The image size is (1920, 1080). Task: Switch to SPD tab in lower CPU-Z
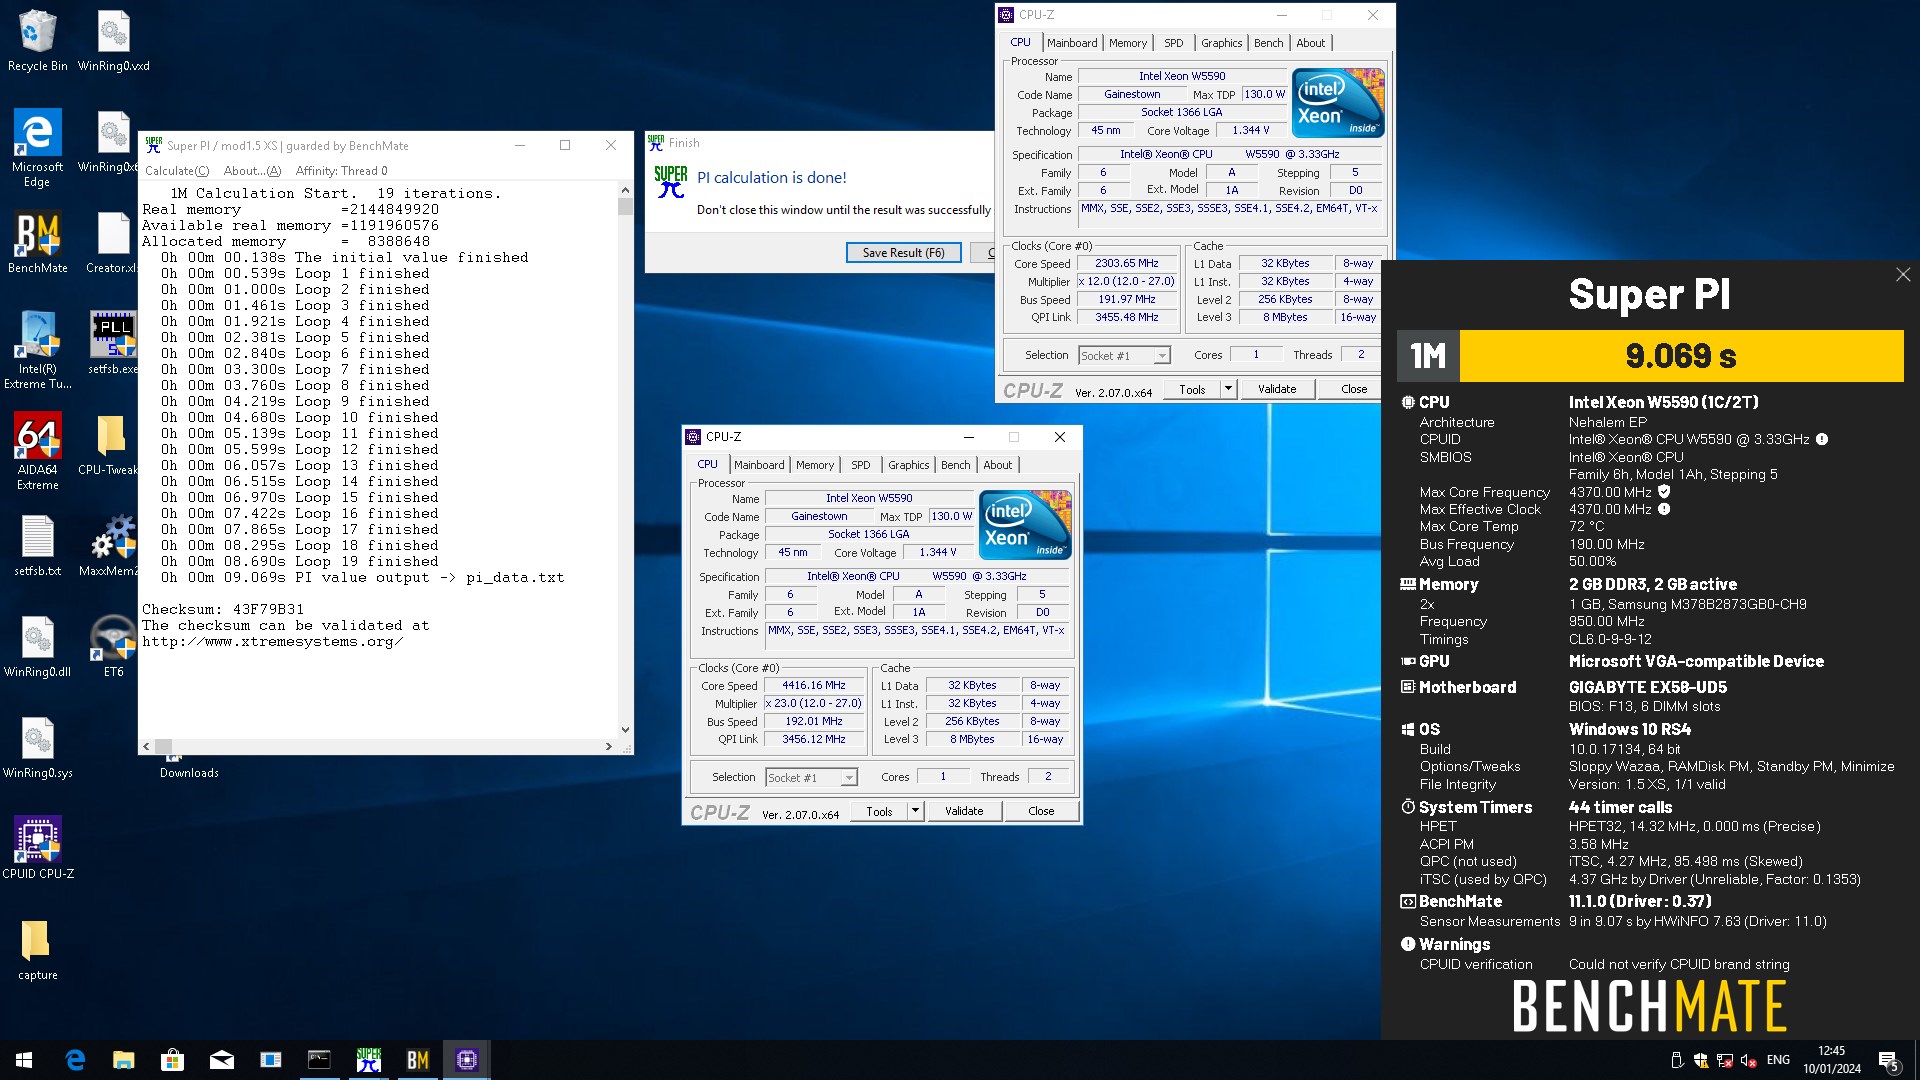tap(861, 465)
